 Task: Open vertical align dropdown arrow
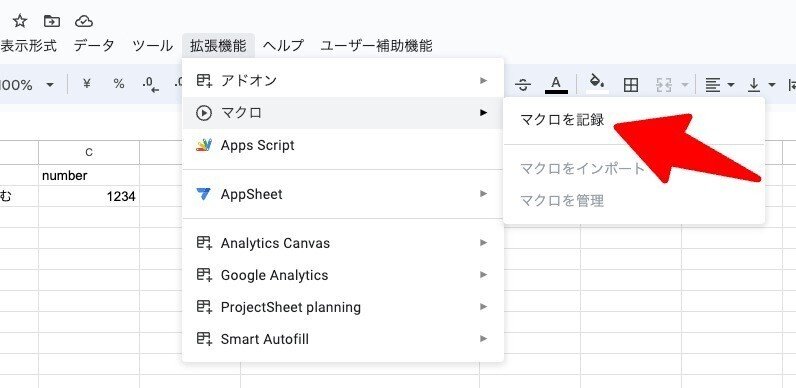click(x=772, y=85)
